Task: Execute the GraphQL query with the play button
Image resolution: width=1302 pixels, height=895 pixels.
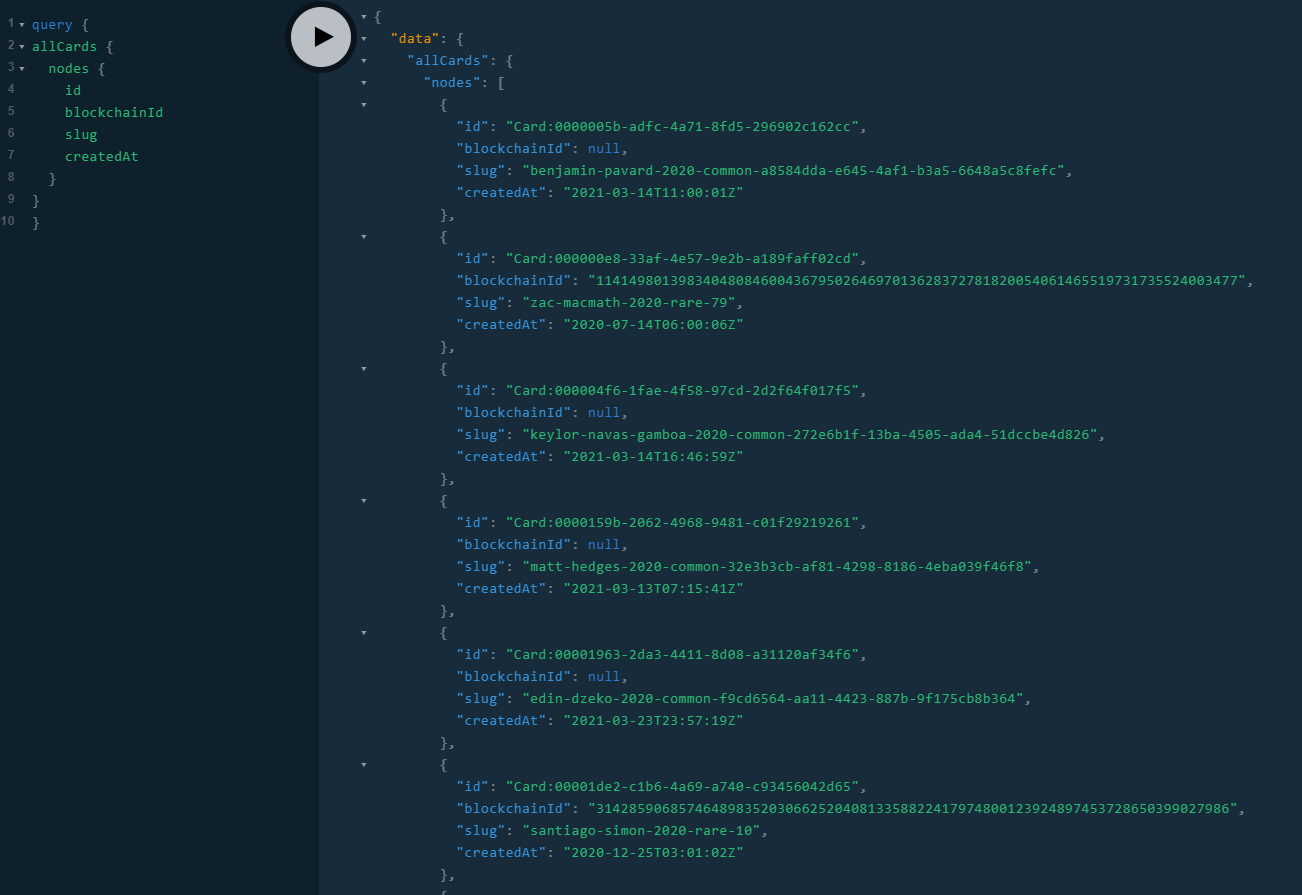Action: pos(321,36)
